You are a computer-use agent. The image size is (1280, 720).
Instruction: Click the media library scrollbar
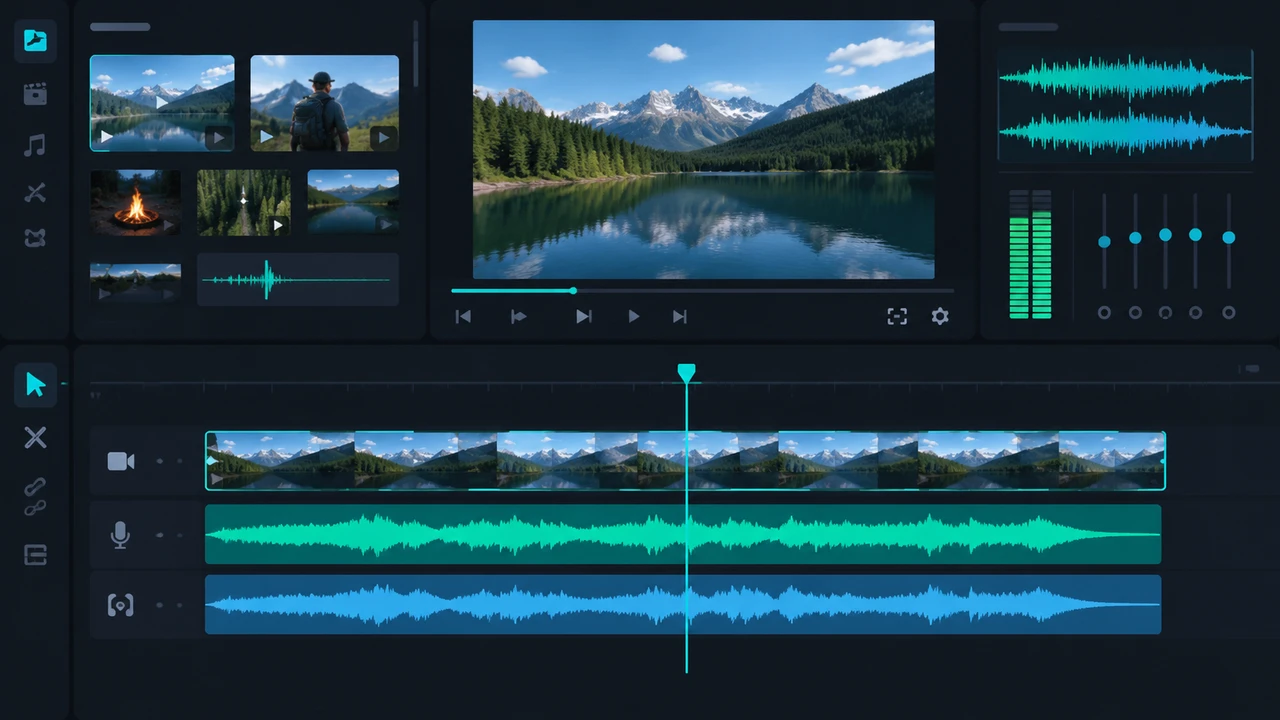pos(416,55)
